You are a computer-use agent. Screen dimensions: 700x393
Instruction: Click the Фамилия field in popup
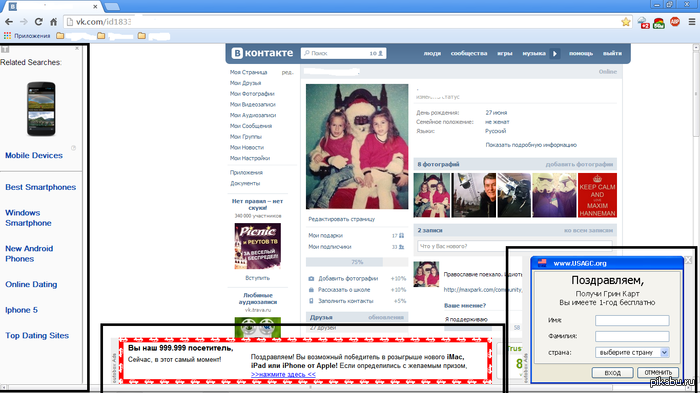(x=632, y=336)
